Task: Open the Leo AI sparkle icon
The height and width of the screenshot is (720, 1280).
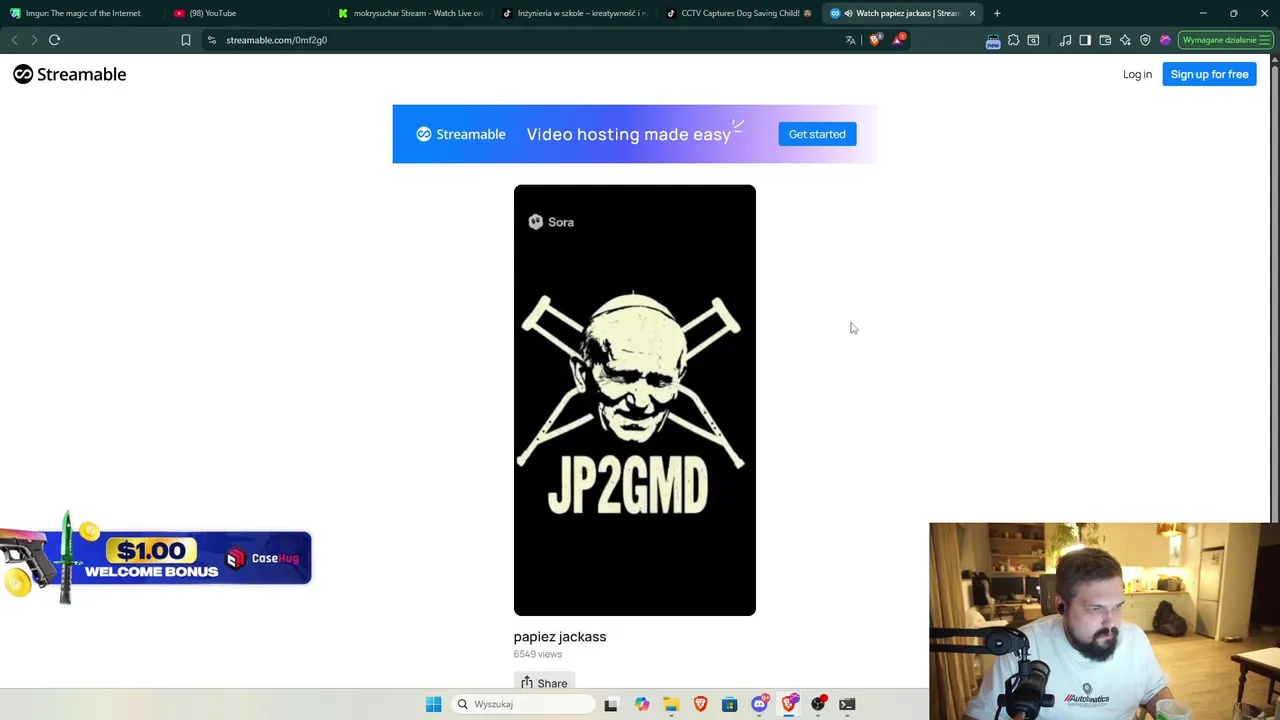Action: tap(1125, 40)
